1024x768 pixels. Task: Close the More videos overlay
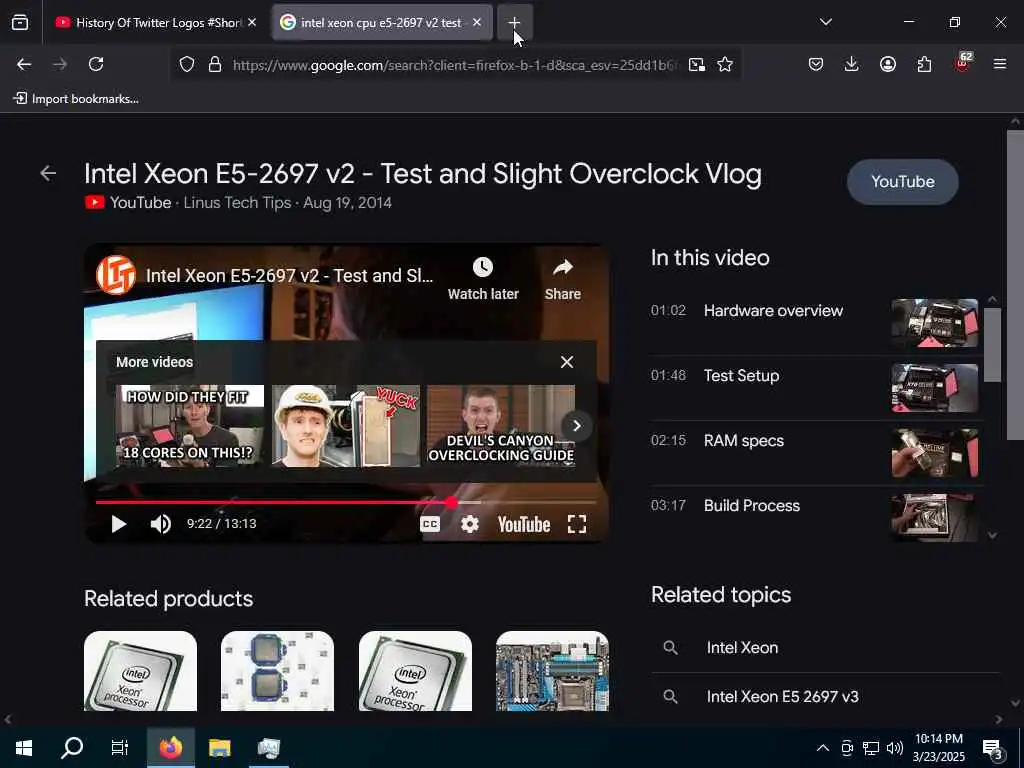coord(567,362)
